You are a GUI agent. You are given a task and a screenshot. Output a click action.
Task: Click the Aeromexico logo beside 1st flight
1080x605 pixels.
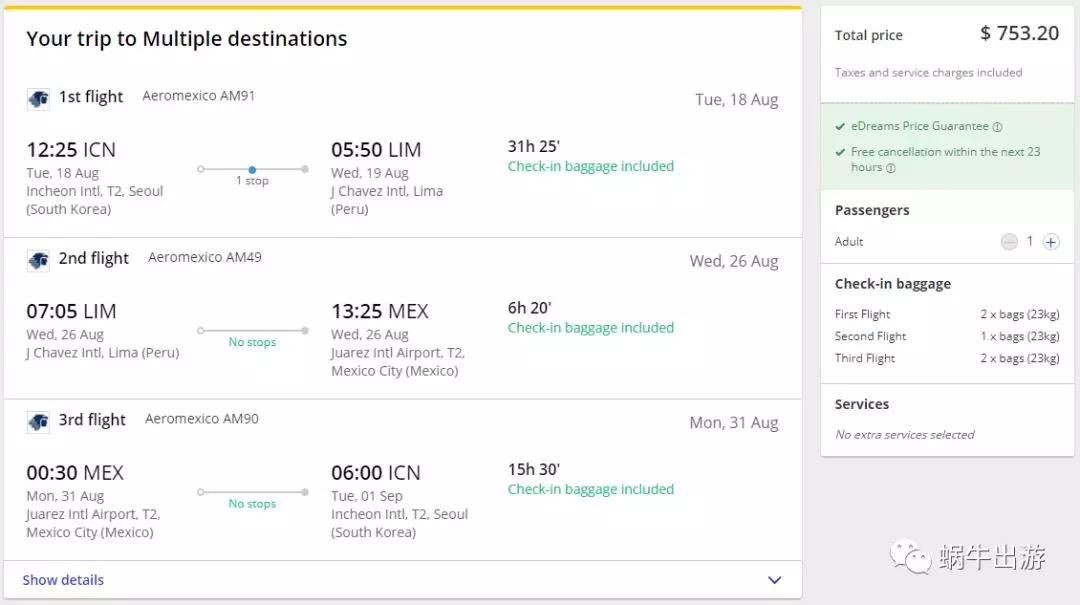[x=38, y=98]
